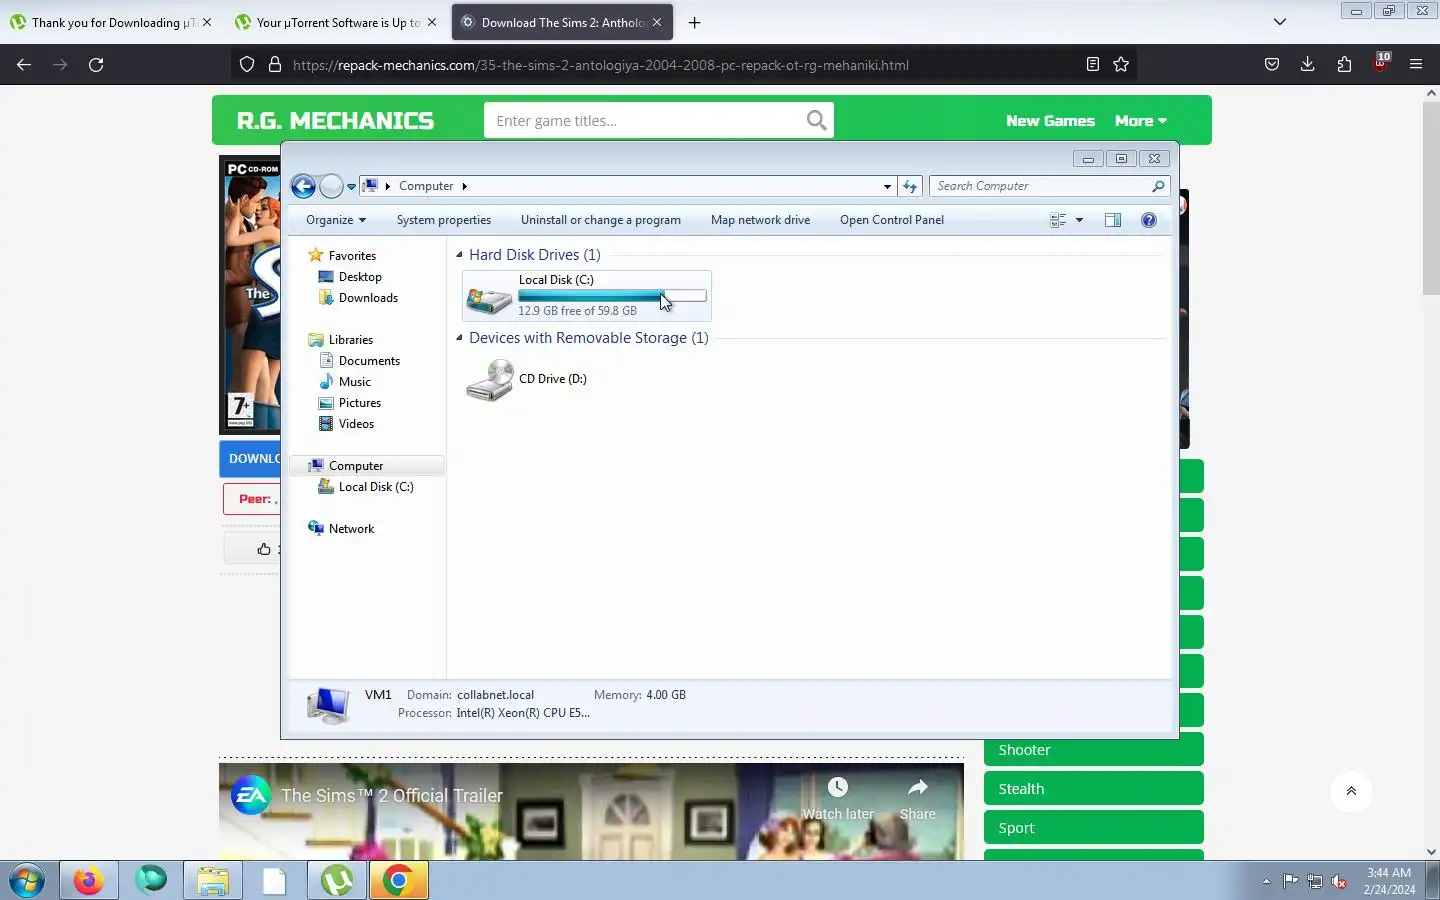The width and height of the screenshot is (1440, 900).
Task: Click the Explorer back navigation arrow
Action: (303, 186)
